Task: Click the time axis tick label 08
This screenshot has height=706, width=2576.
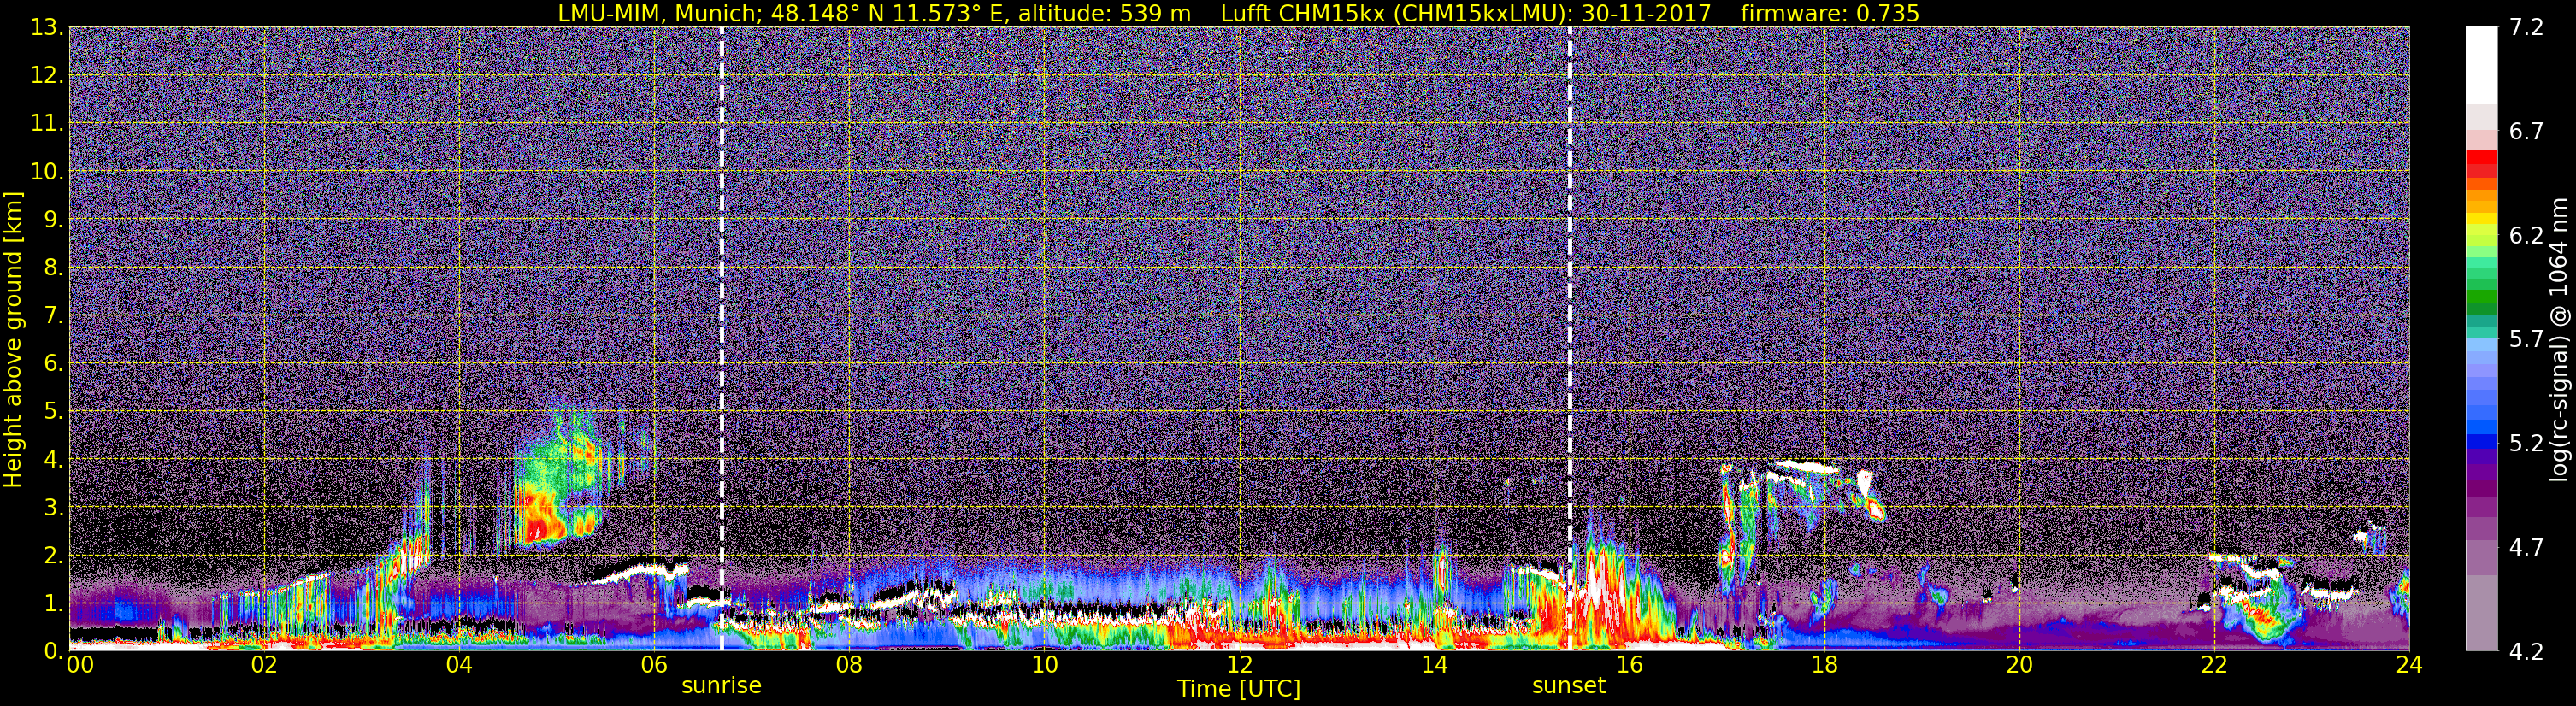Action: coord(849,666)
